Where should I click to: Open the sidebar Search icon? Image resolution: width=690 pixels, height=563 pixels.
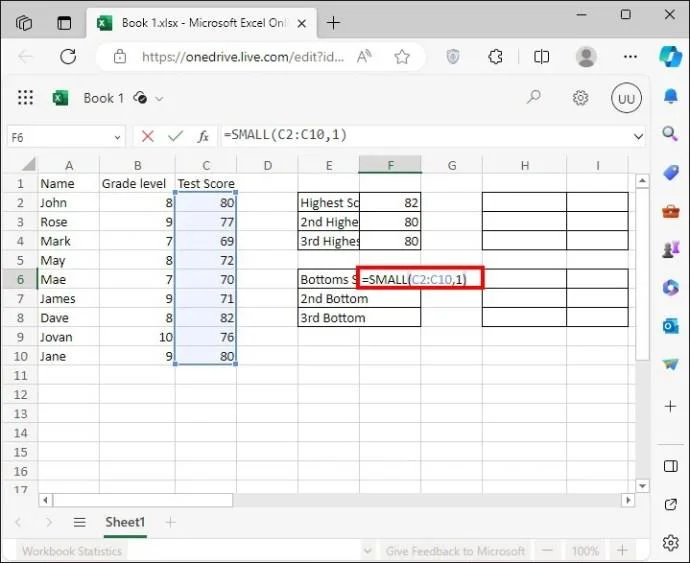[670, 133]
